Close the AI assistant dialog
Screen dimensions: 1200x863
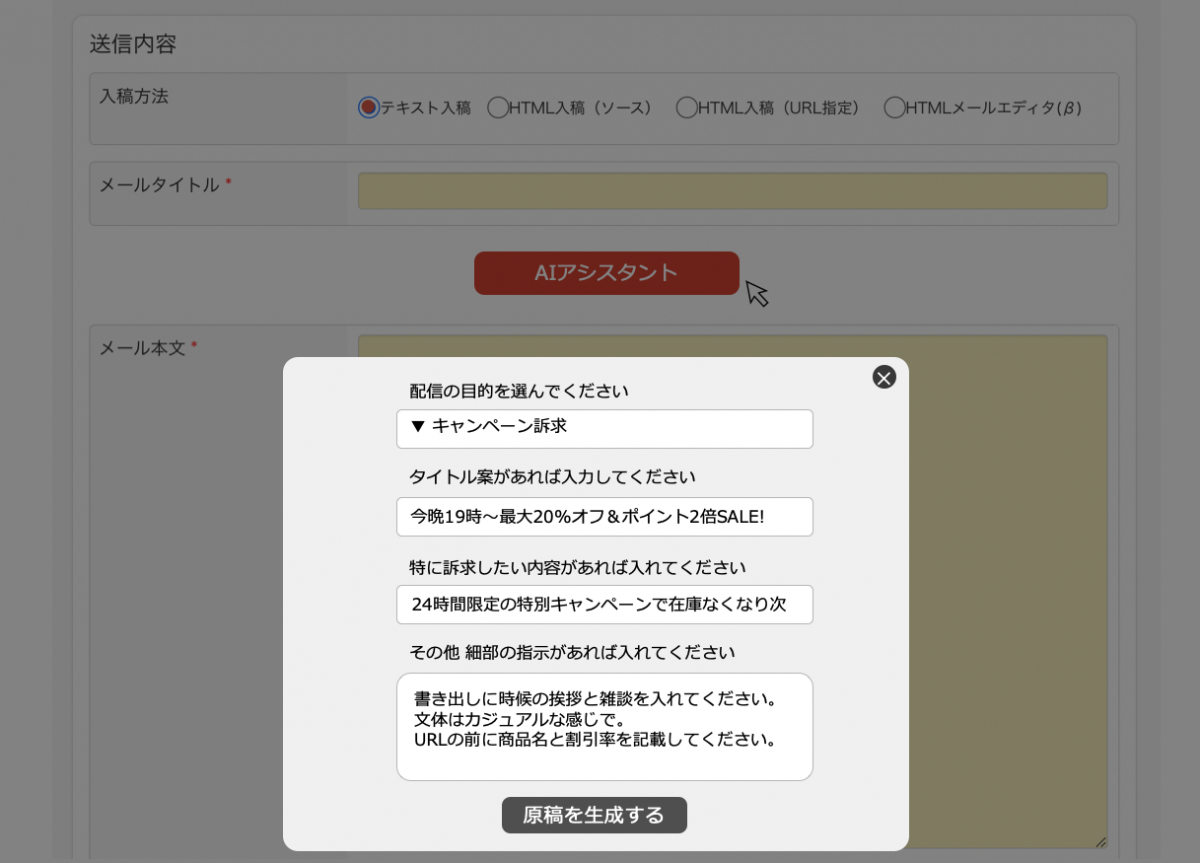[x=884, y=377]
